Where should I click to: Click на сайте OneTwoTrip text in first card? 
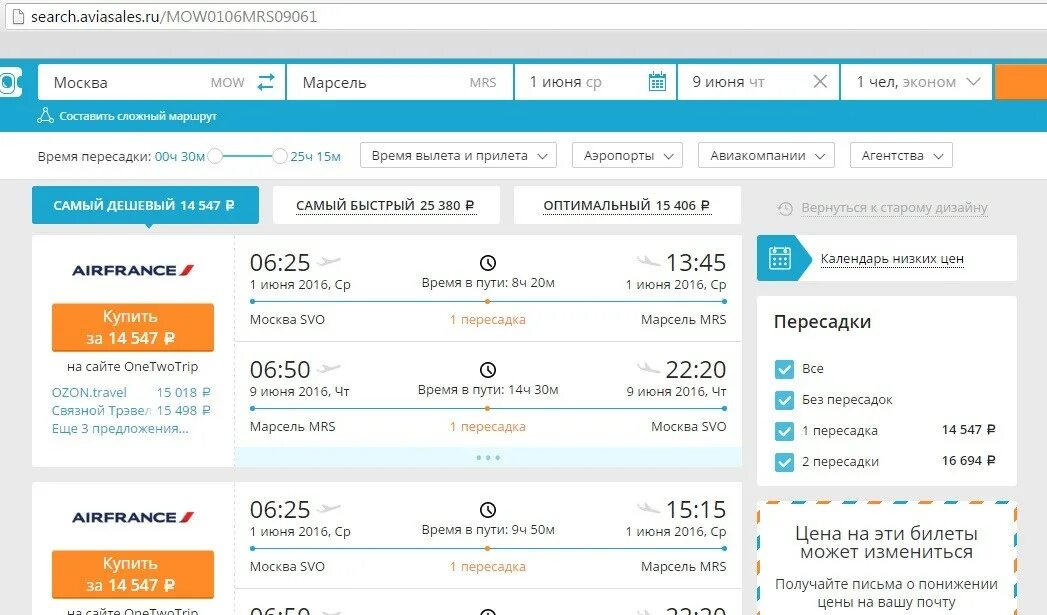pyautogui.click(x=132, y=367)
